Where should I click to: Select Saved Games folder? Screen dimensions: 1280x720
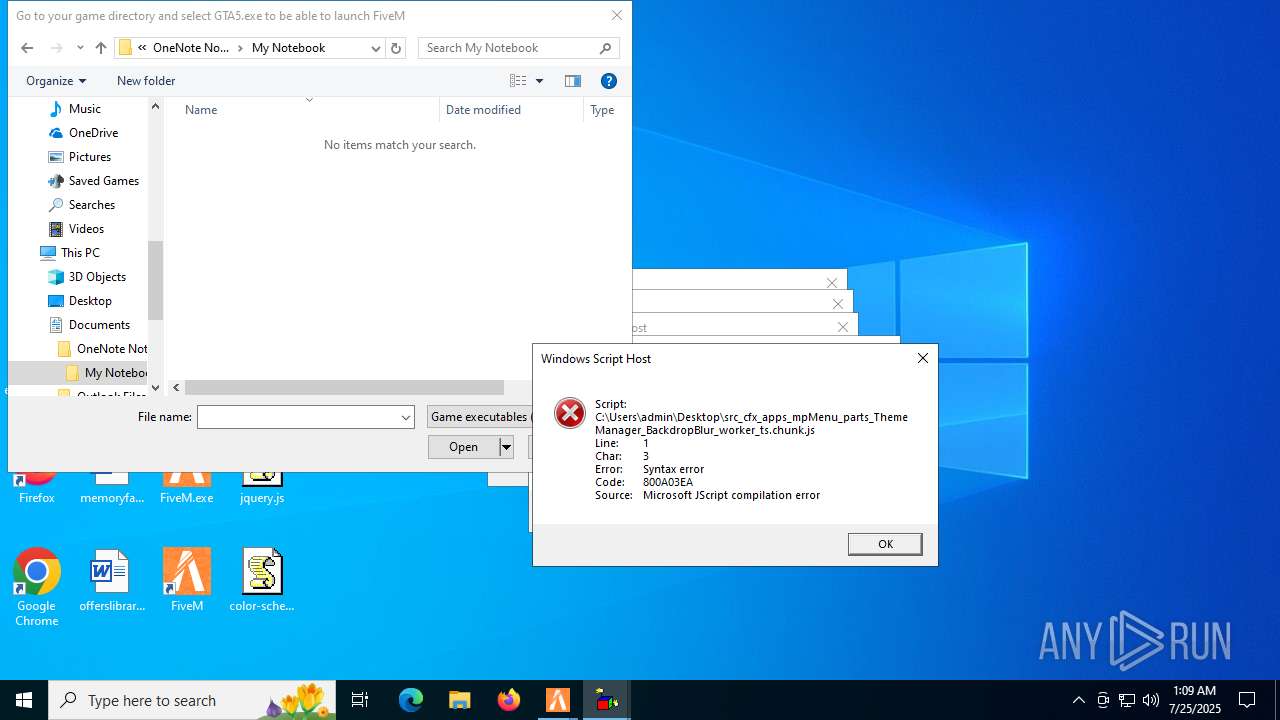click(104, 181)
